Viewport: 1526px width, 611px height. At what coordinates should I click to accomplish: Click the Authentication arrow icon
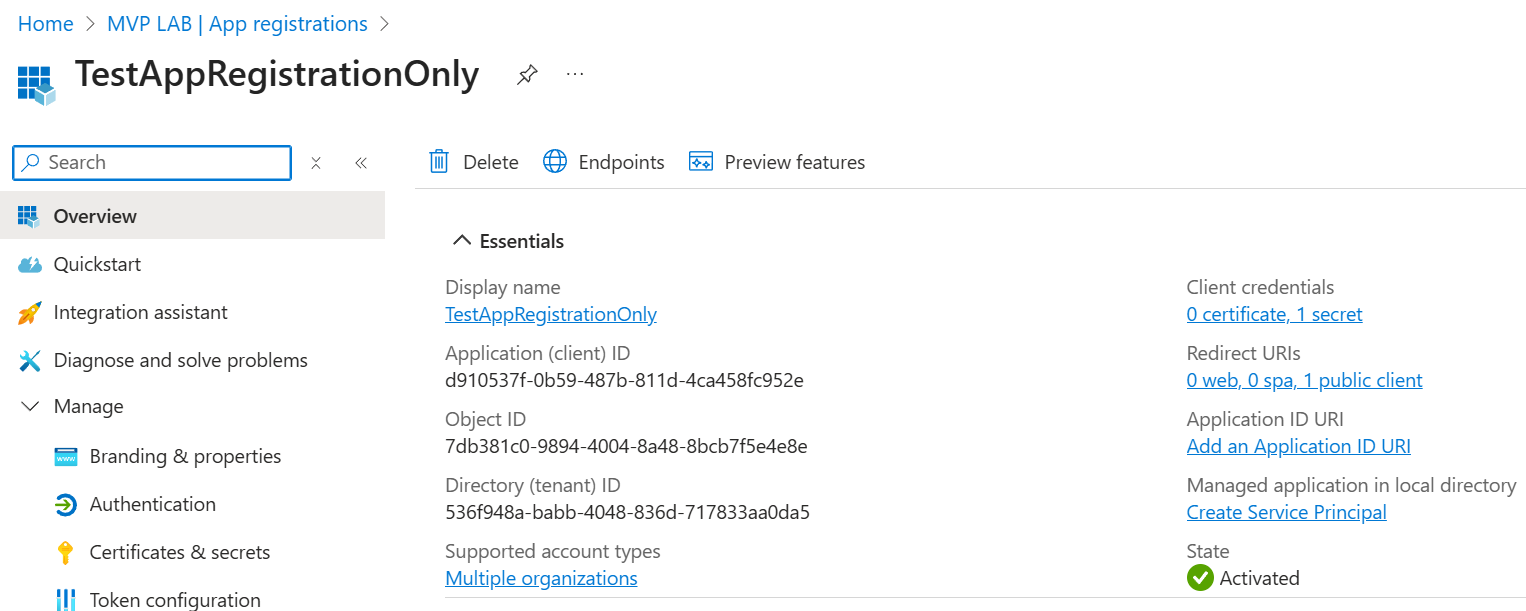point(66,505)
